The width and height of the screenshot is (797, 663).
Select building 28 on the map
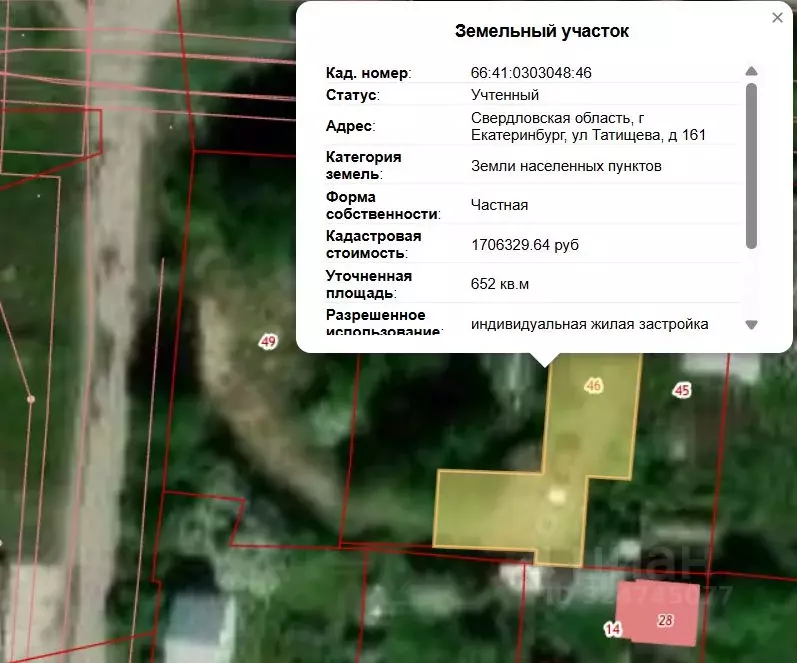[x=657, y=612]
